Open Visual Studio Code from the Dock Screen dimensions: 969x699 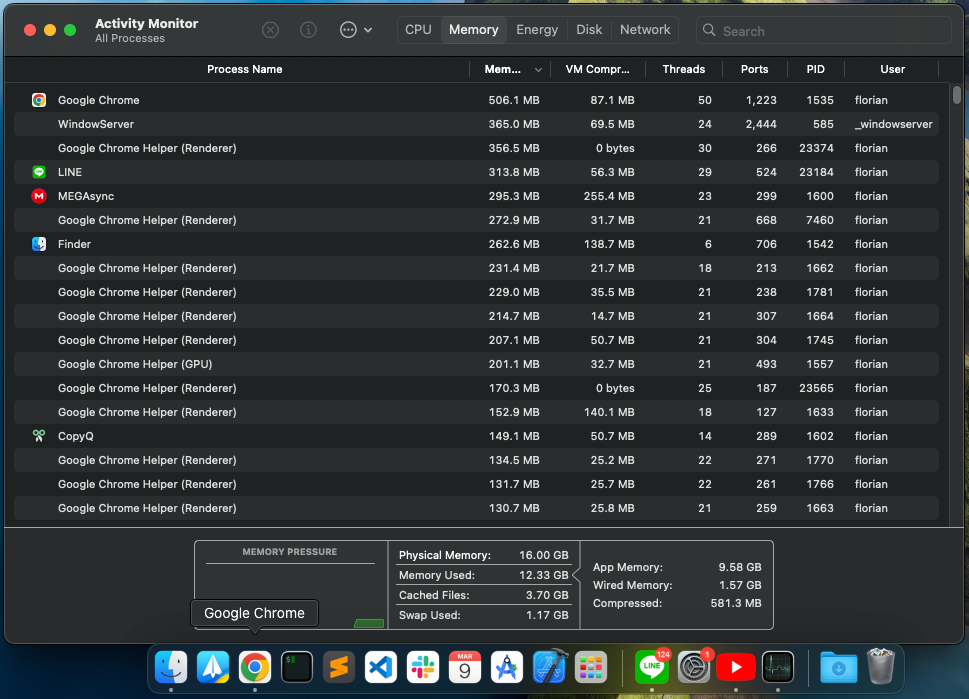pos(381,666)
